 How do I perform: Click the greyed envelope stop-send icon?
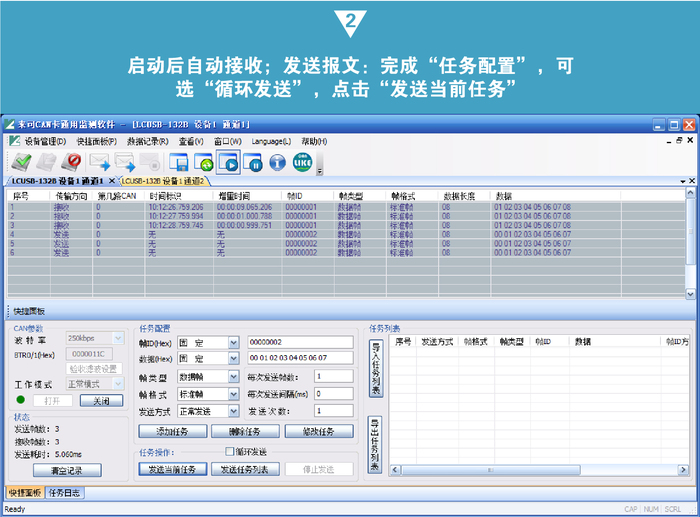[150, 162]
